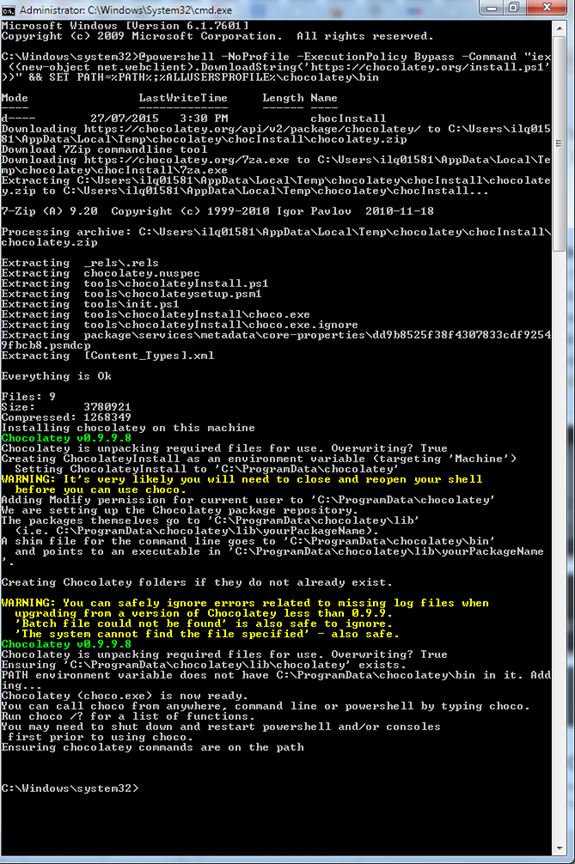575x864 pixels.
Task: Click the window title 'Administrator: C:\Windows\System32\cmd.exe'
Action: click(126, 10)
